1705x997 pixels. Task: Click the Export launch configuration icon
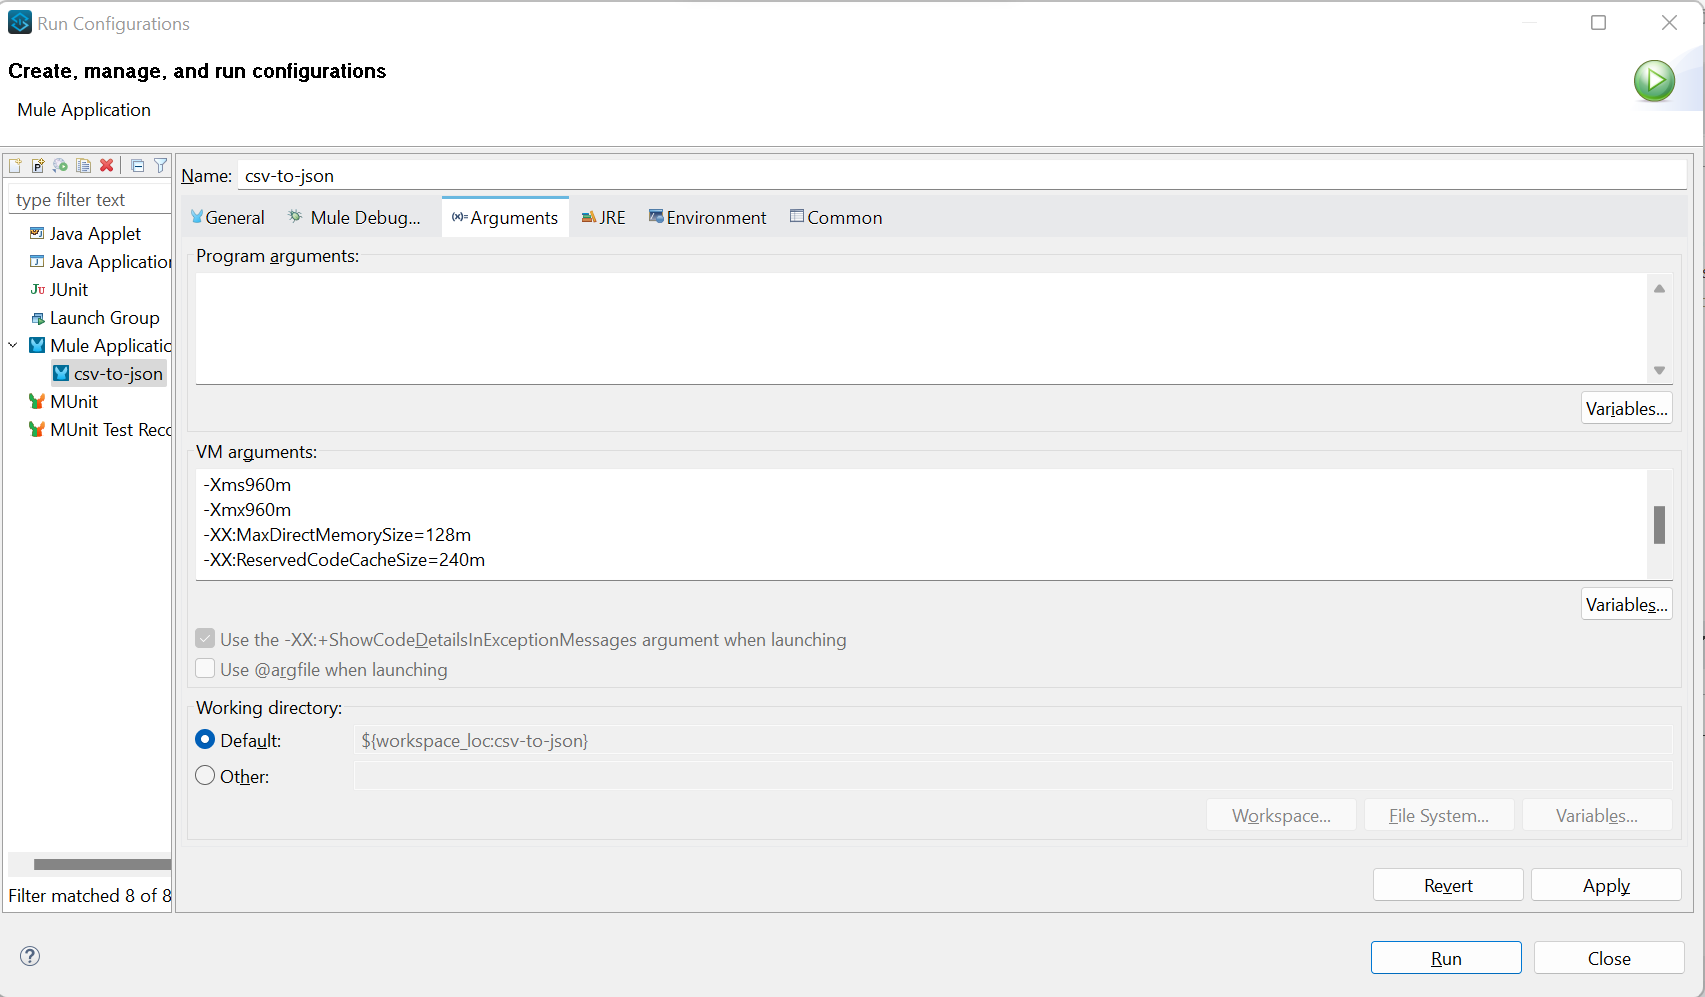[61, 165]
